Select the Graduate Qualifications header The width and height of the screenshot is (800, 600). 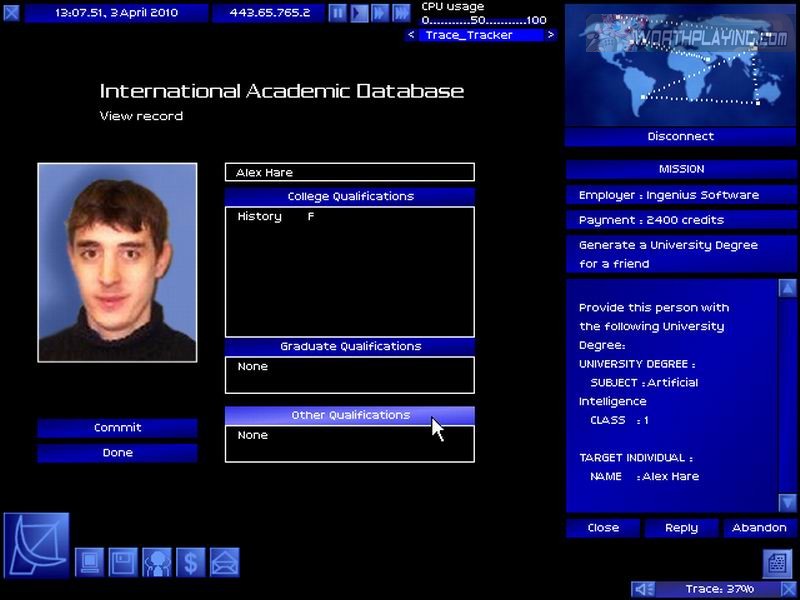coord(349,346)
